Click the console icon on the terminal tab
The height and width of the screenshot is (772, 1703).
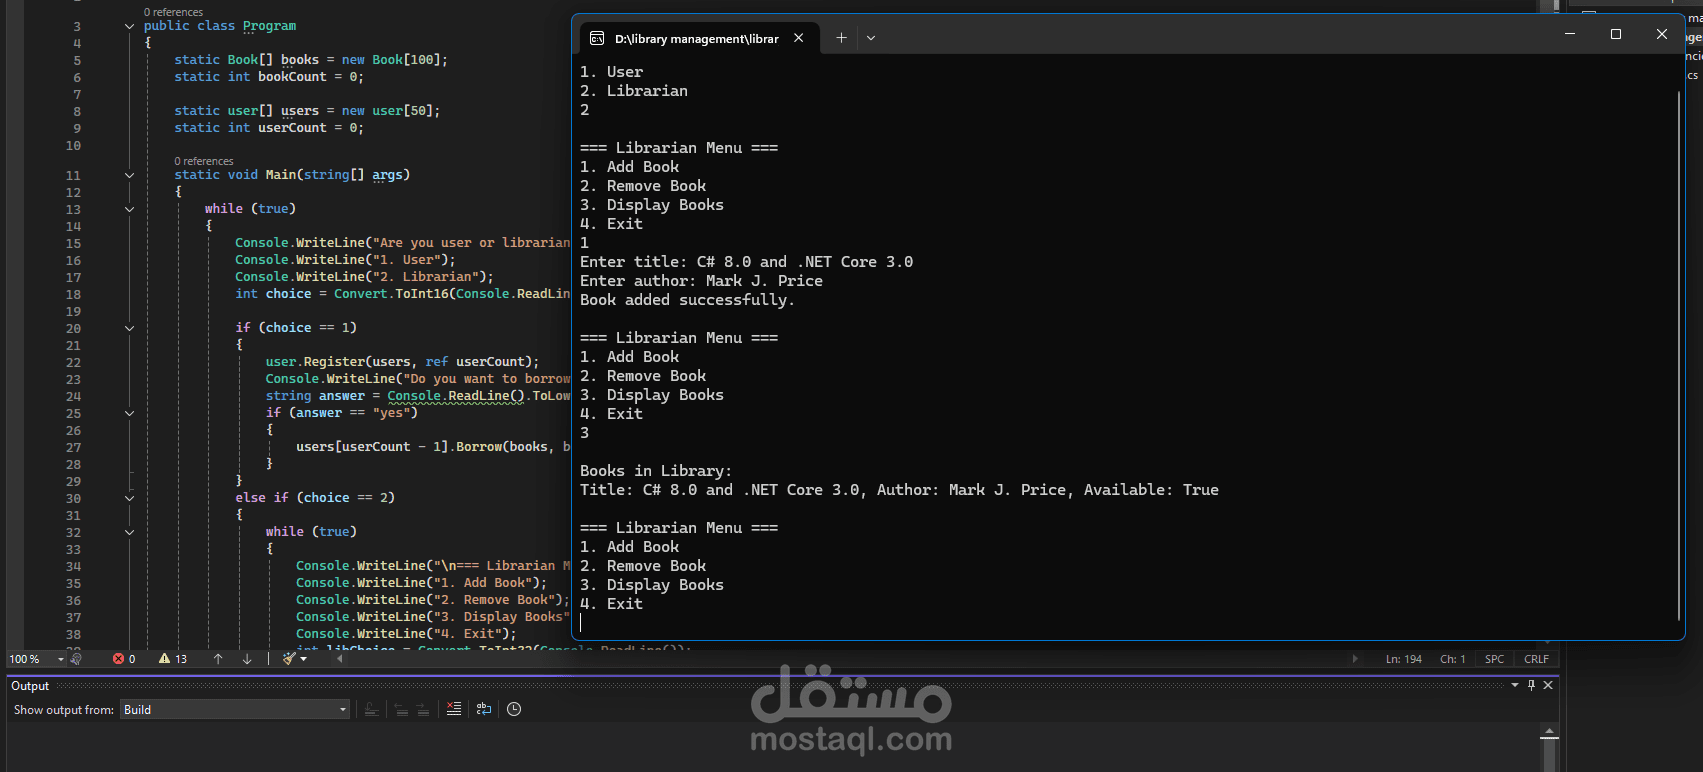point(597,38)
